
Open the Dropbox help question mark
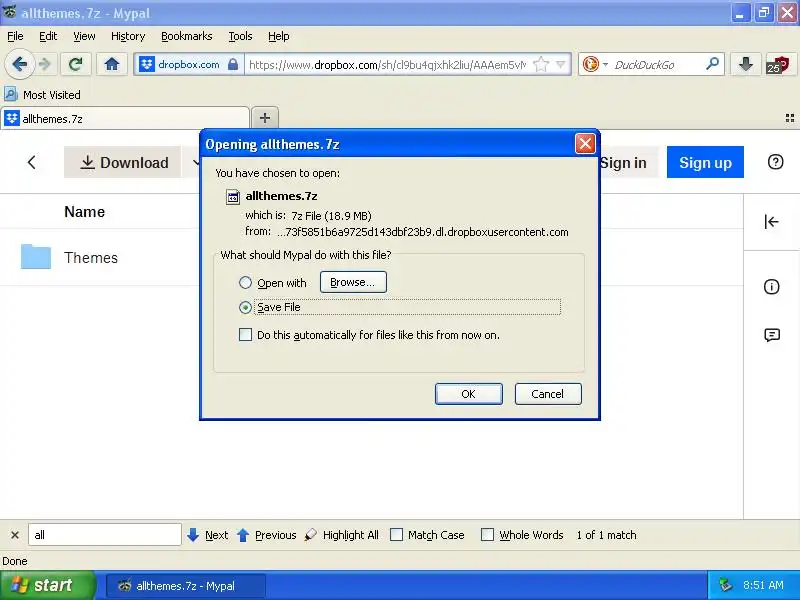coord(775,162)
